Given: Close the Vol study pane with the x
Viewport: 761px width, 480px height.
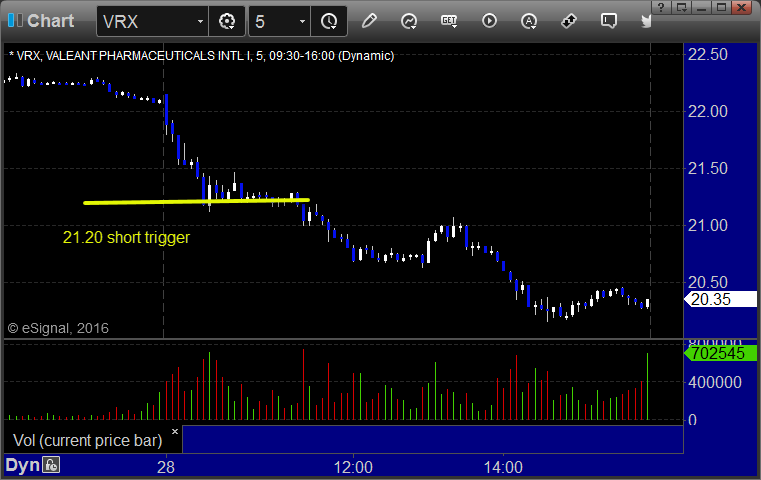Looking at the screenshot, I should point(175,431).
